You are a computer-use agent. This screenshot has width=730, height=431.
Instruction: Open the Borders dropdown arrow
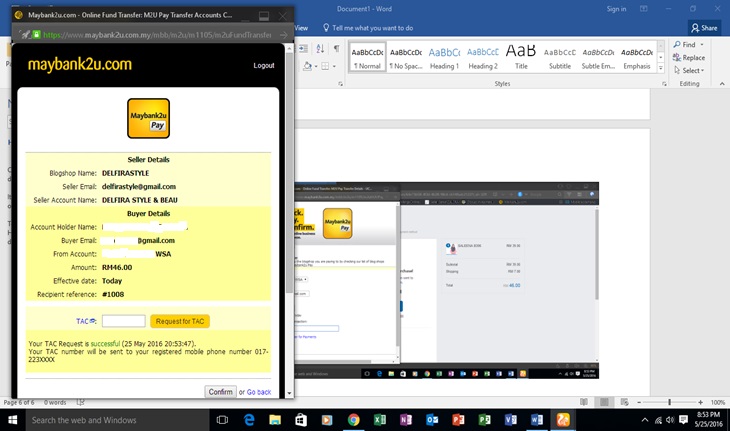(x=334, y=66)
